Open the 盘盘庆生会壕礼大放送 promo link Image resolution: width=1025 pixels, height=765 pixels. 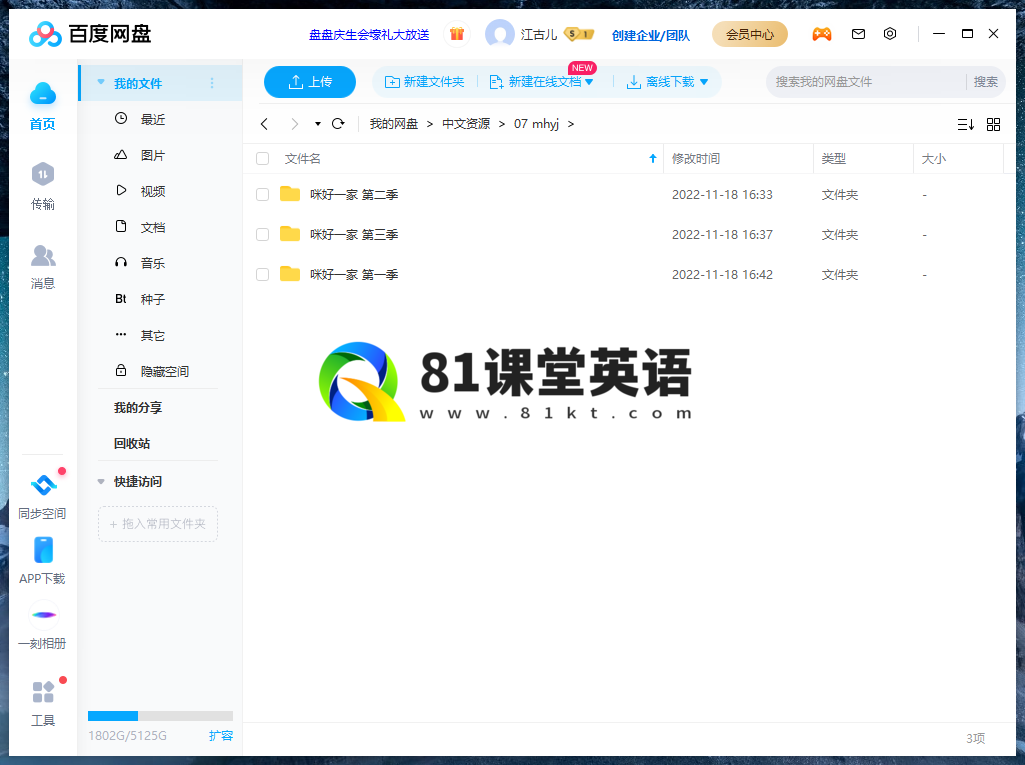pos(369,35)
